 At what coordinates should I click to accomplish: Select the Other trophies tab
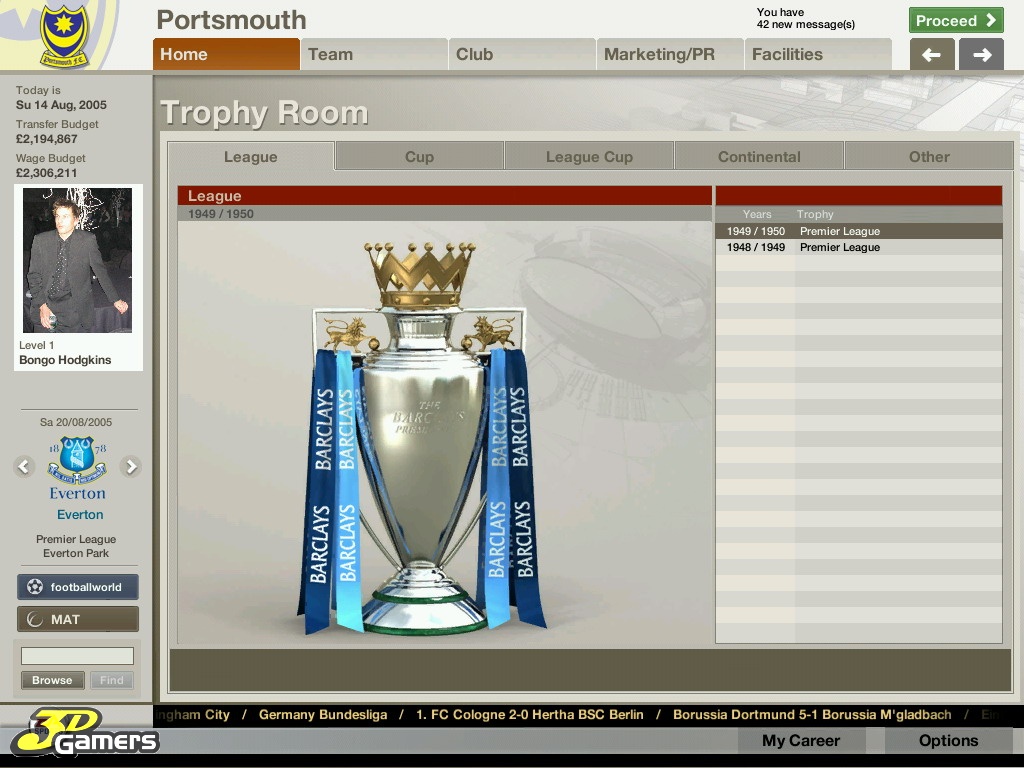pyautogui.click(x=929, y=157)
